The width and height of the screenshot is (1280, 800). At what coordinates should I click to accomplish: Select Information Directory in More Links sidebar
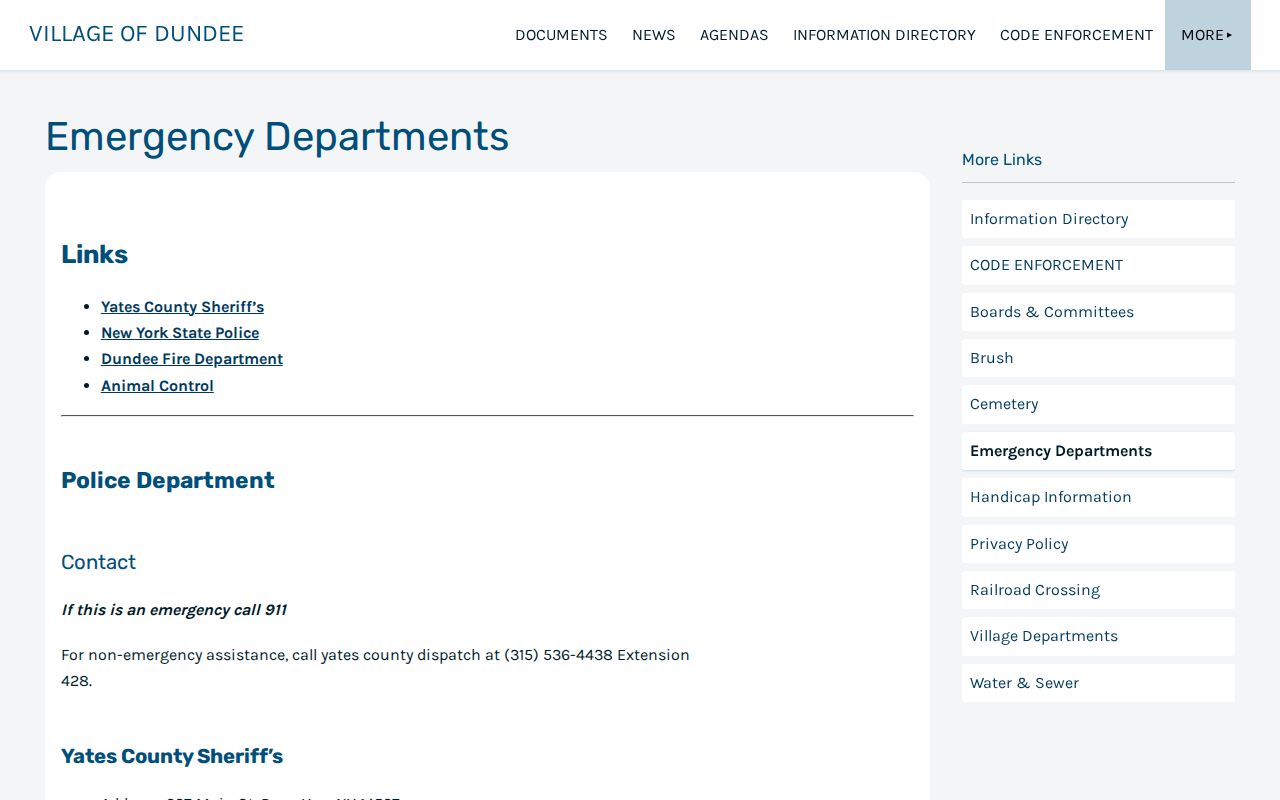[1098, 219]
